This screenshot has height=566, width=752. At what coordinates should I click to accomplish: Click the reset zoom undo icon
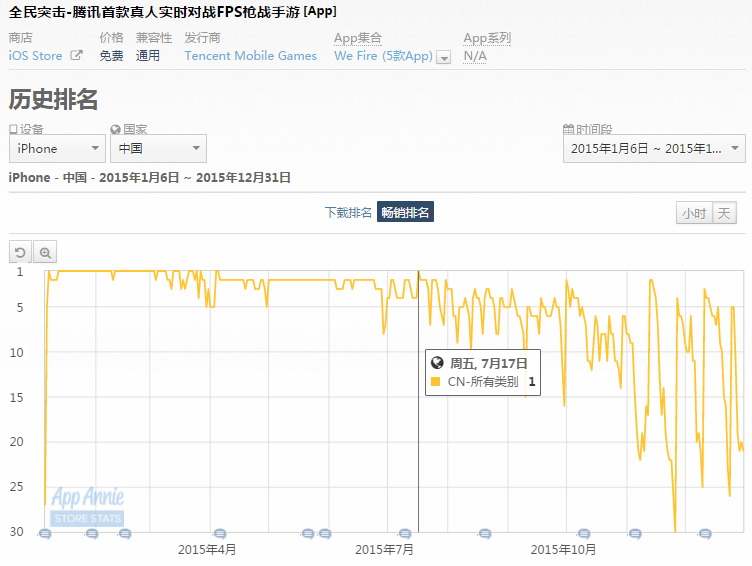tap(20, 252)
